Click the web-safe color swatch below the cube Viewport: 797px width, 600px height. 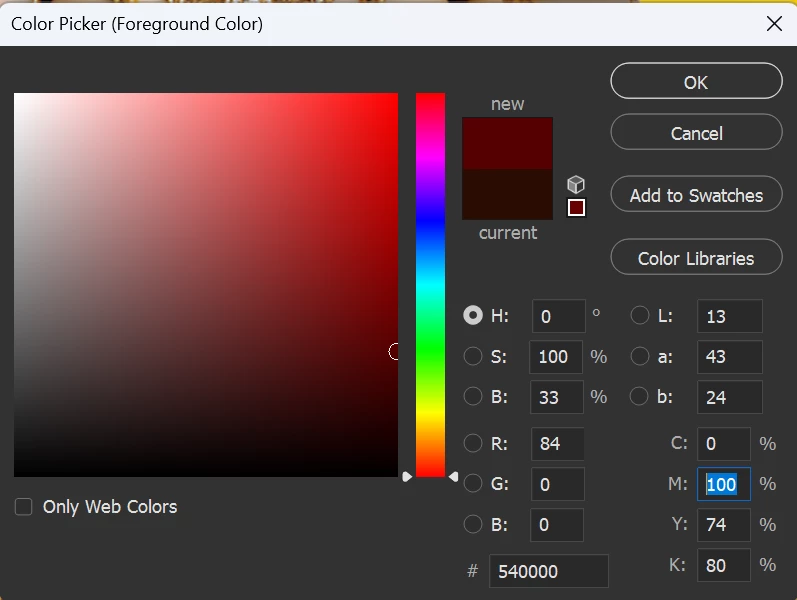coord(576,207)
